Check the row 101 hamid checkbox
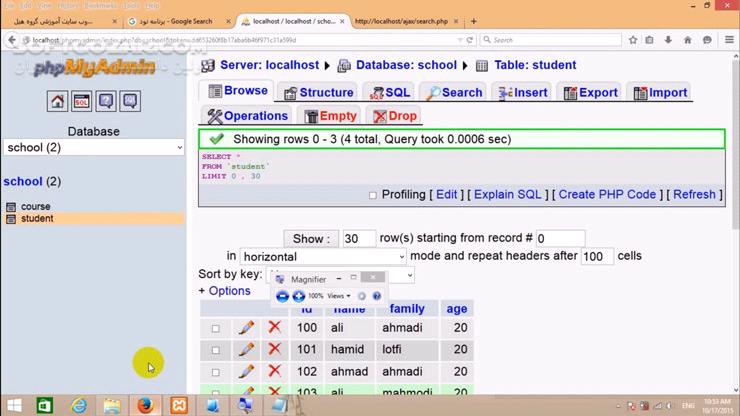The height and width of the screenshot is (416, 740). point(216,350)
